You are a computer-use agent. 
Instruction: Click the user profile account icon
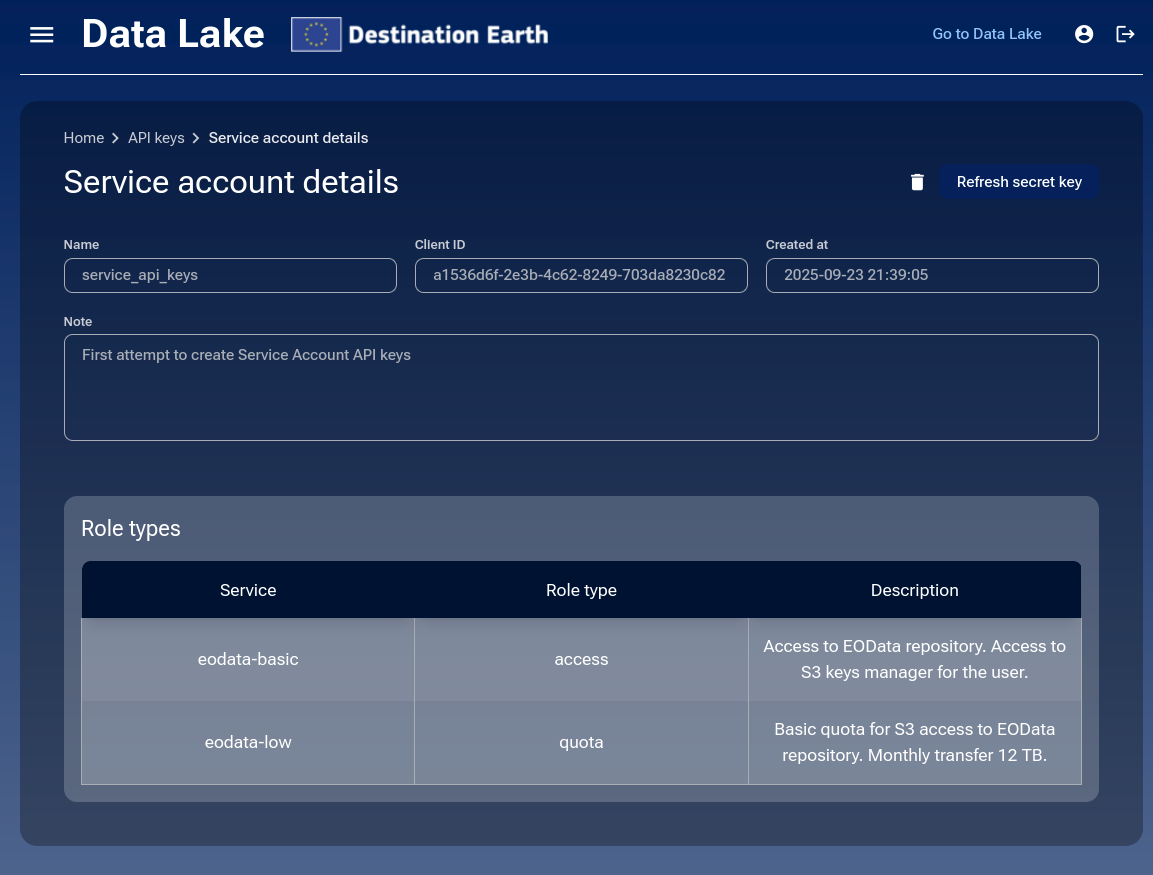[x=1084, y=34]
